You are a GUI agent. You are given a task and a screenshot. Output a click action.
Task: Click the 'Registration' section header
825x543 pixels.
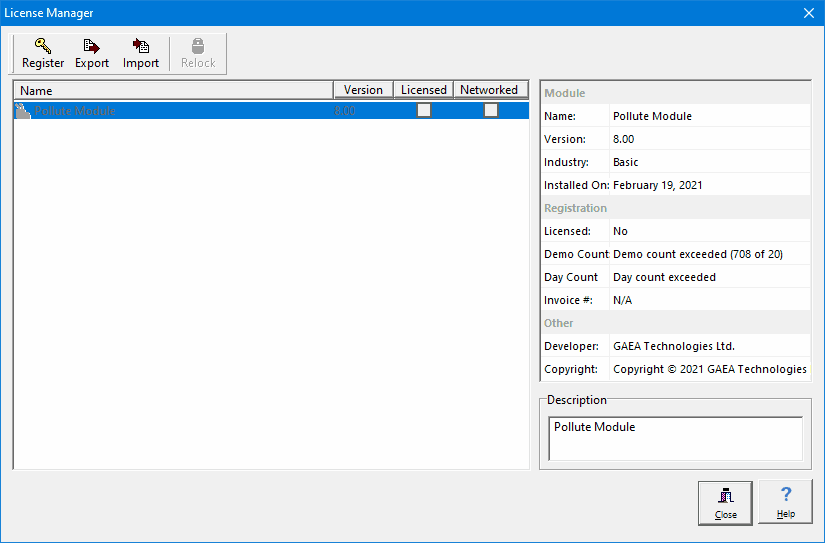click(576, 208)
